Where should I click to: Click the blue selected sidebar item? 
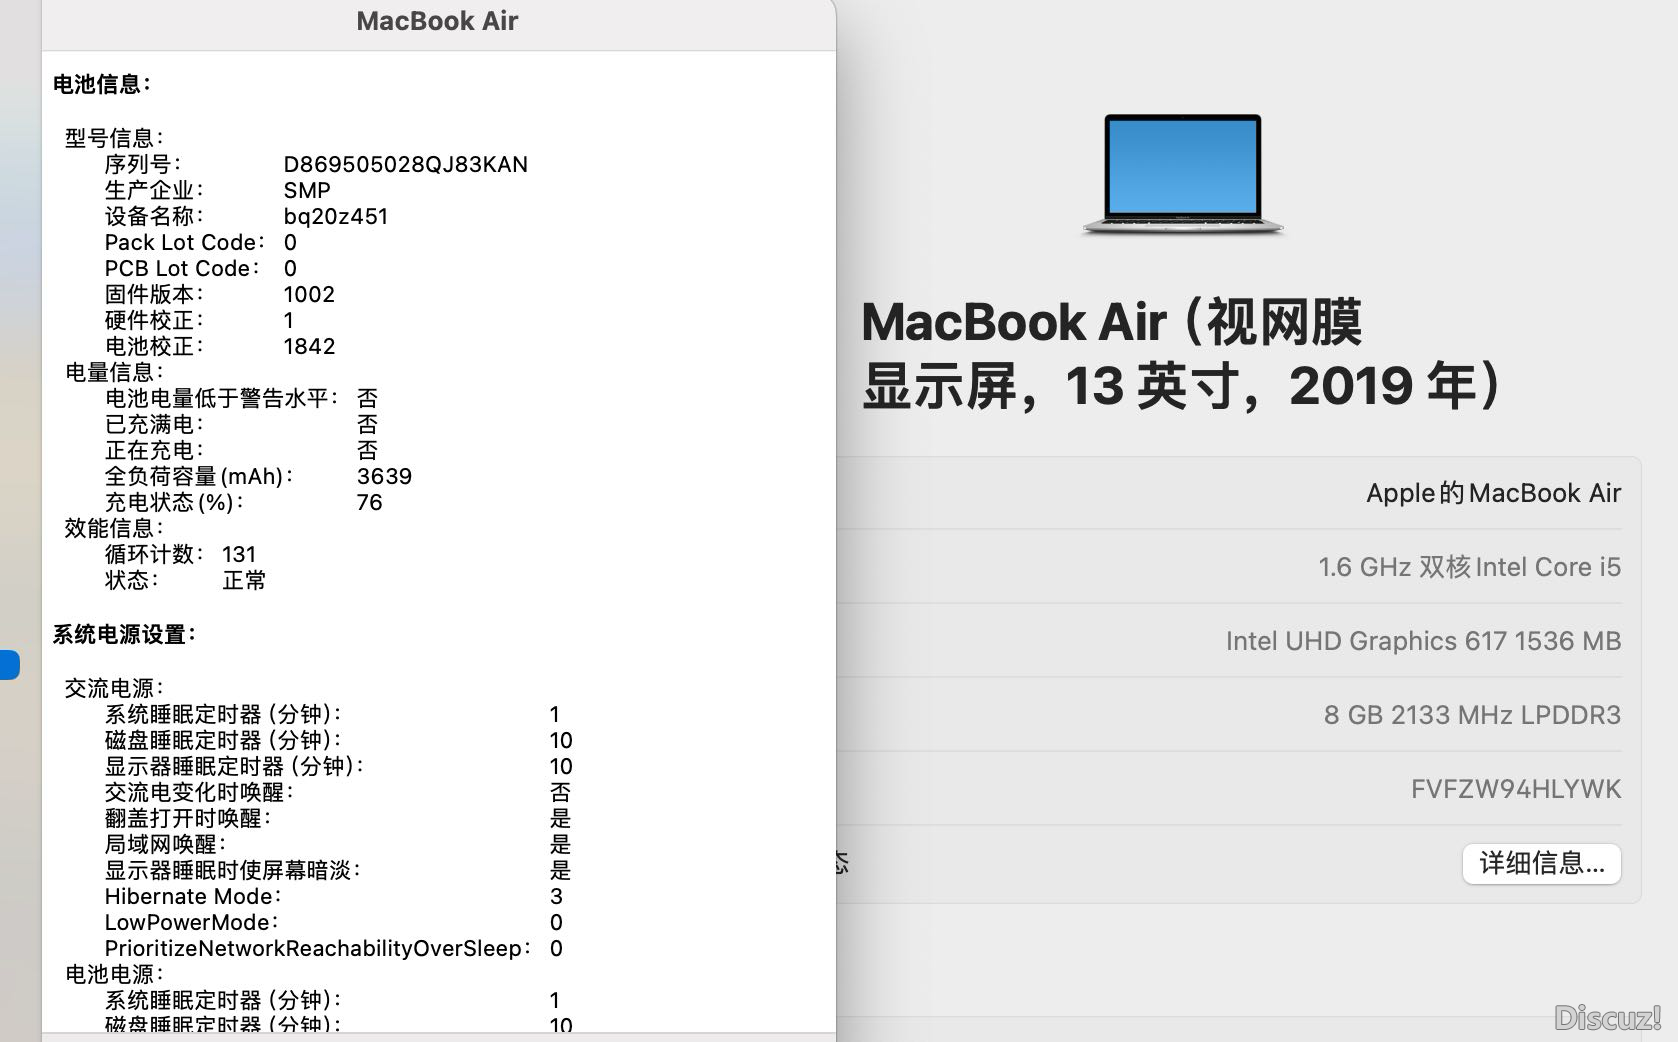point(10,665)
